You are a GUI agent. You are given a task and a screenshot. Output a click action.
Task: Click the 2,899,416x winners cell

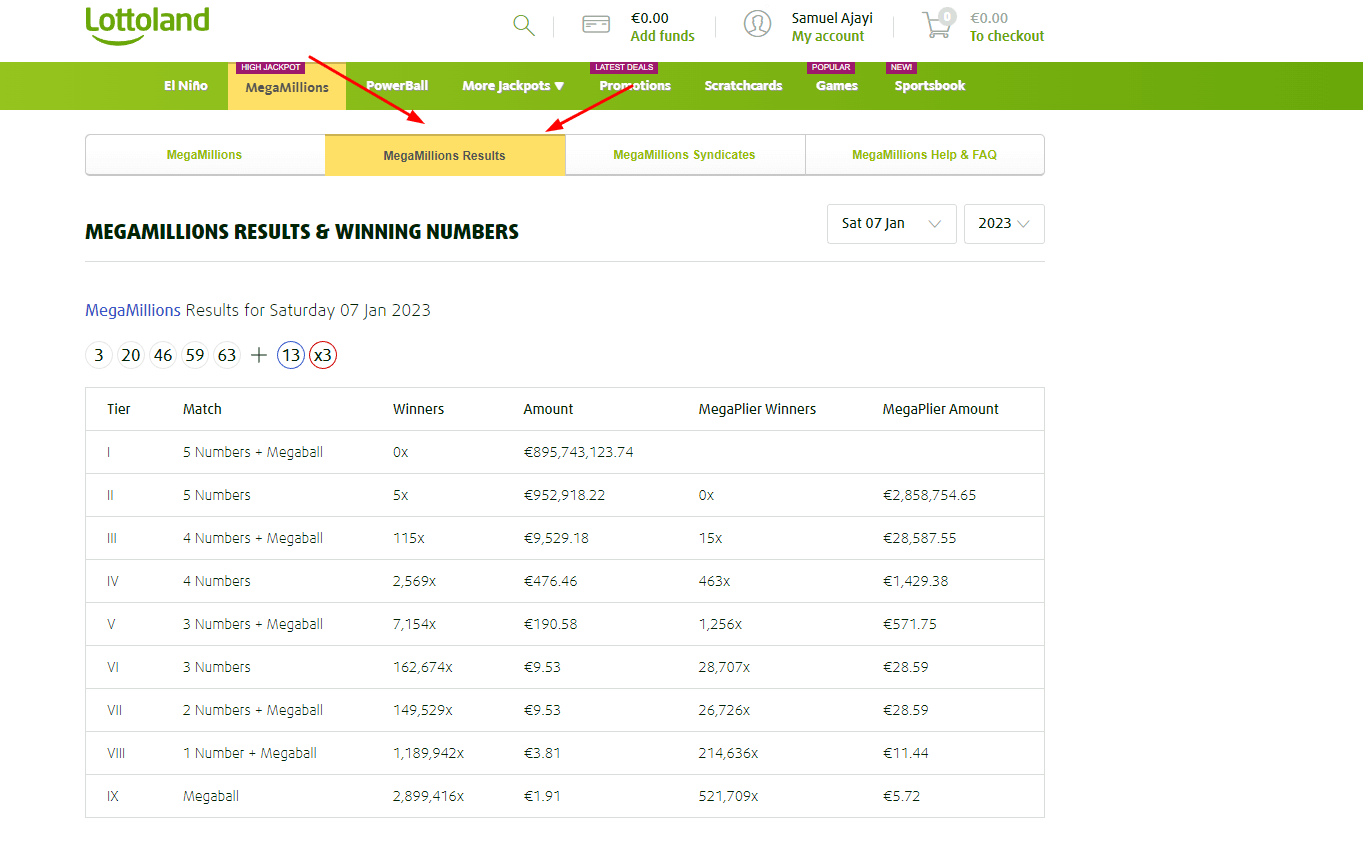click(429, 796)
